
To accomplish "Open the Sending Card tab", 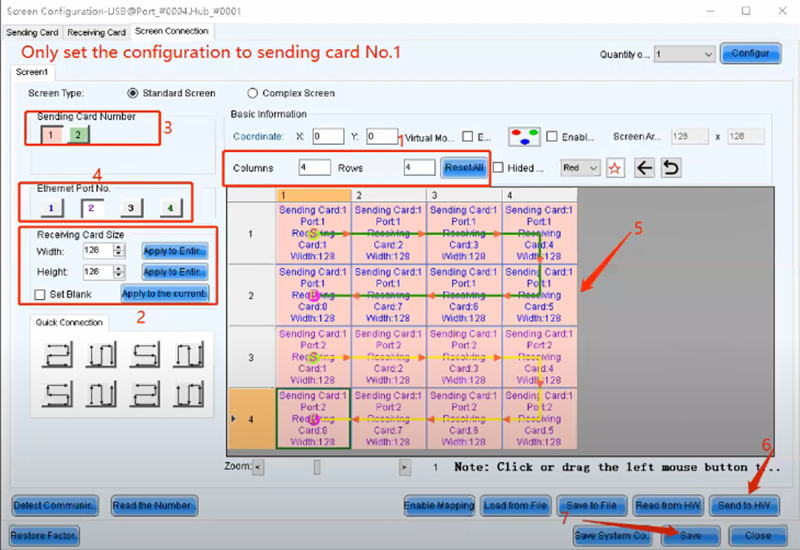I will coord(32,32).
